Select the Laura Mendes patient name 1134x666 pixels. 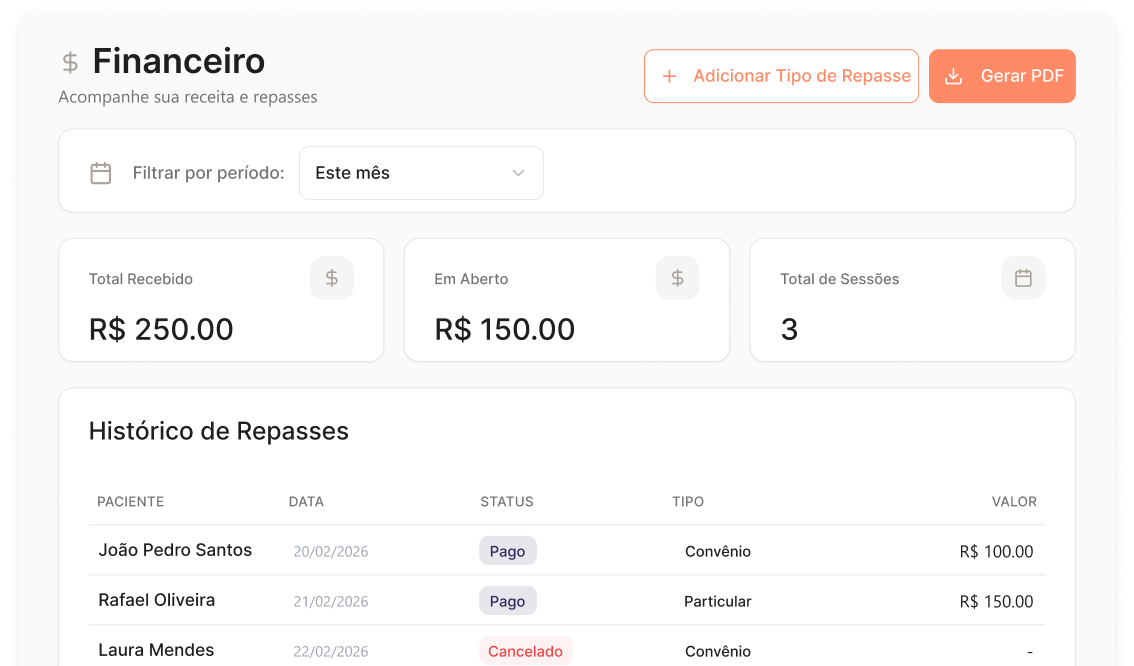coord(156,650)
